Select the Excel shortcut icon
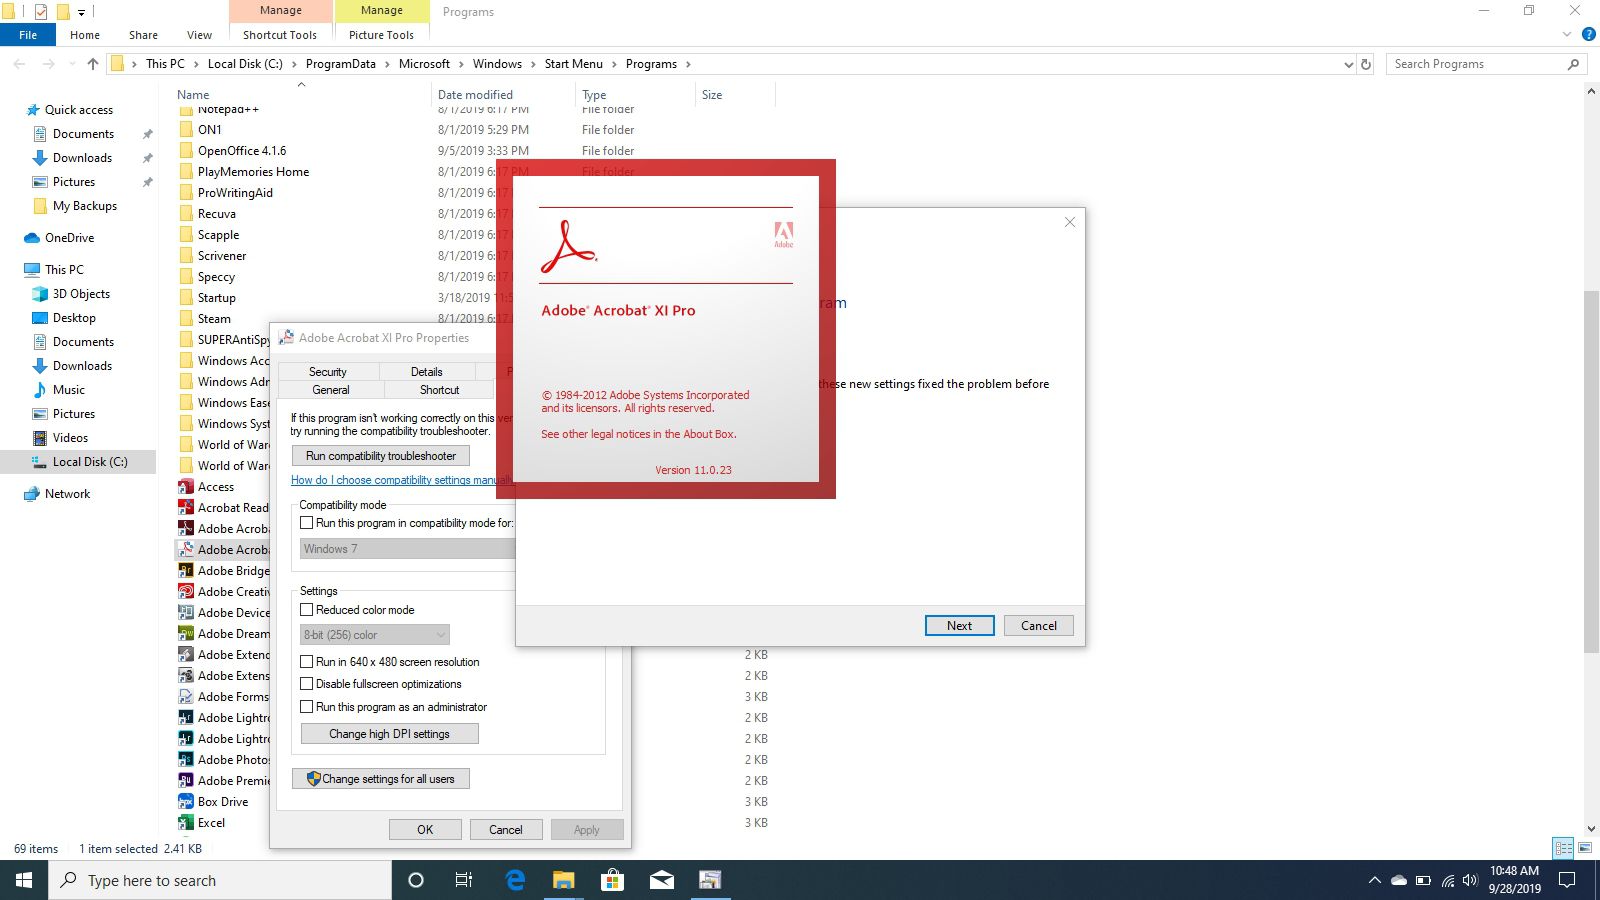This screenshot has width=1600, height=900. pyautogui.click(x=186, y=823)
